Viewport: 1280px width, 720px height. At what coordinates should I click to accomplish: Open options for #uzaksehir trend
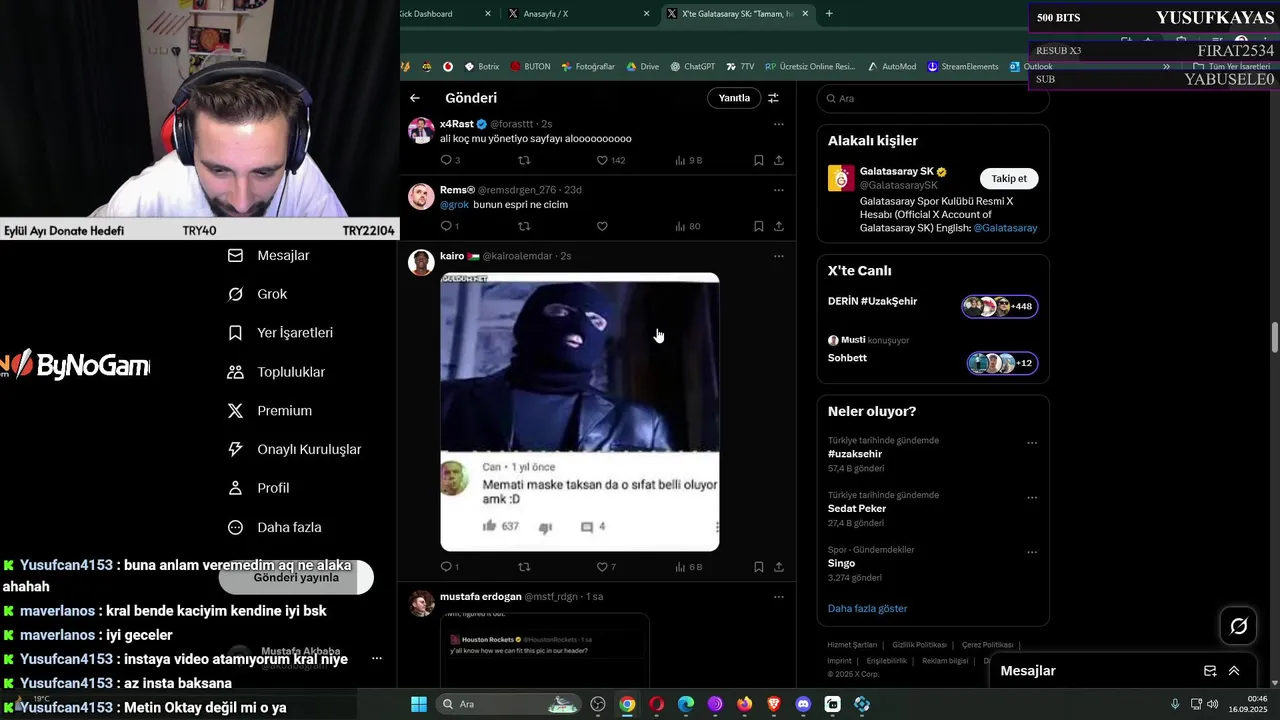[1032, 443]
